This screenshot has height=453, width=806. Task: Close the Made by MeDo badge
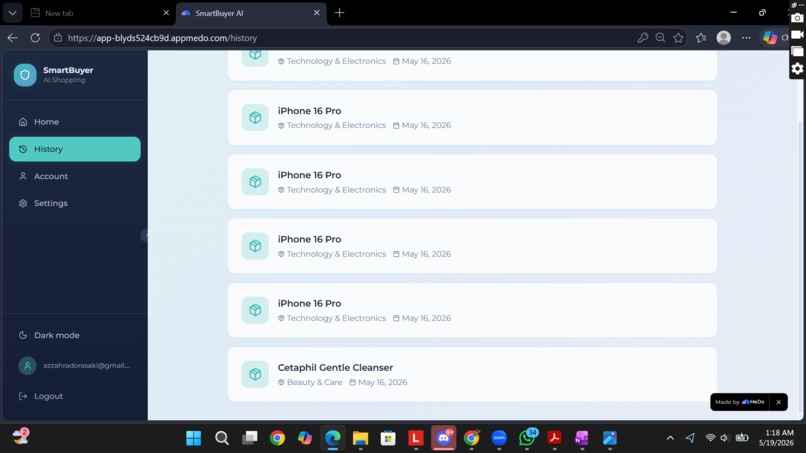tap(778, 402)
